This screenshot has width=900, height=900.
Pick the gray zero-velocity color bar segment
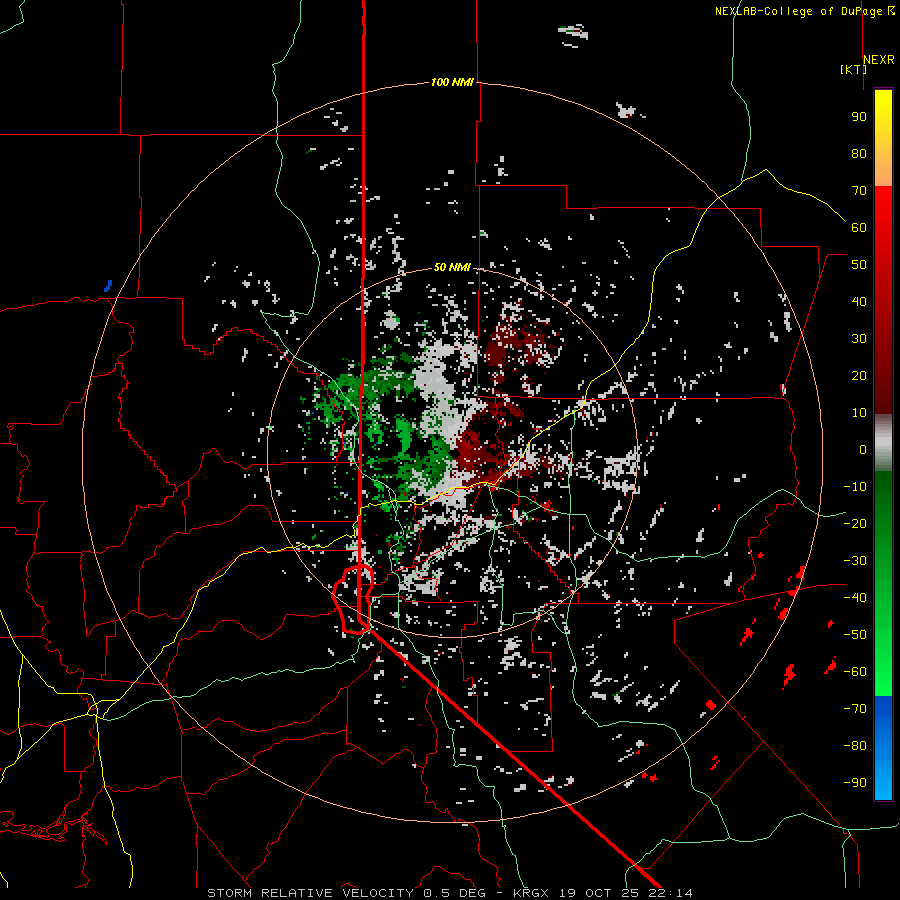(883, 443)
